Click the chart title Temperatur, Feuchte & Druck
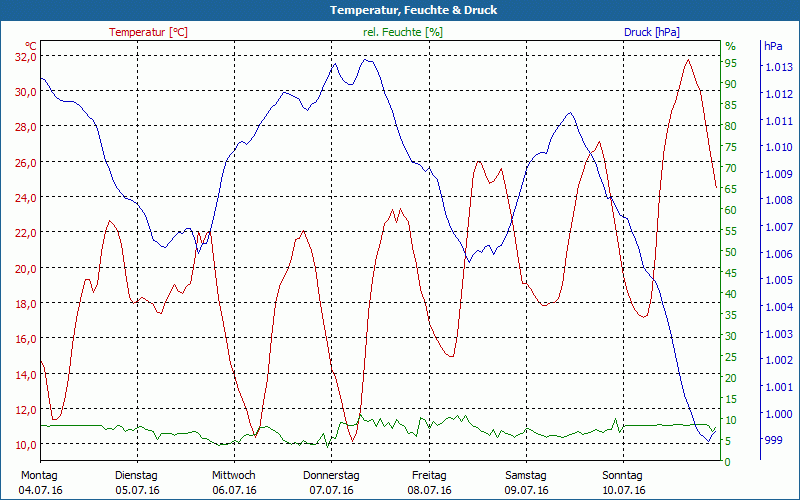800x500 pixels. point(413,10)
